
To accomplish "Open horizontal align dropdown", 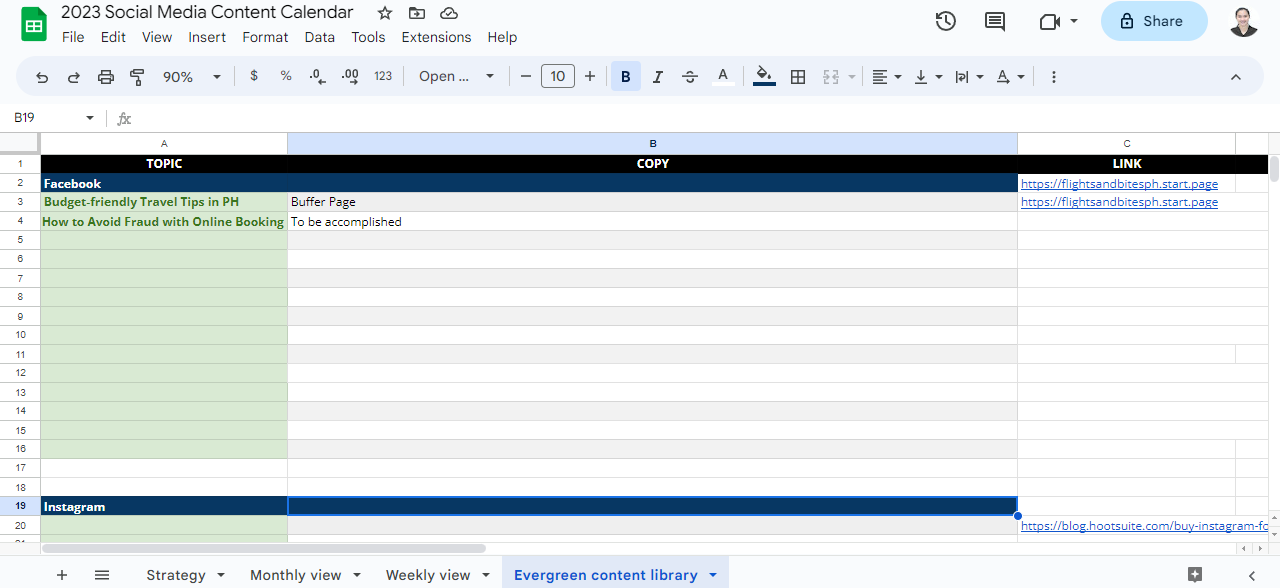I will pyautogui.click(x=886, y=77).
